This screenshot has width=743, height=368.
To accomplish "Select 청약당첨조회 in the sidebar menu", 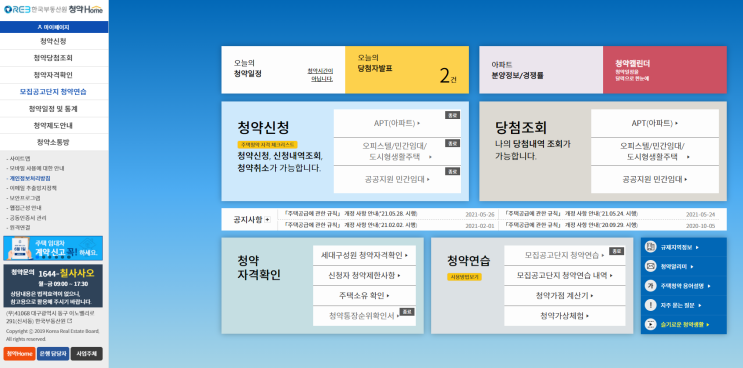I will (x=54, y=58).
